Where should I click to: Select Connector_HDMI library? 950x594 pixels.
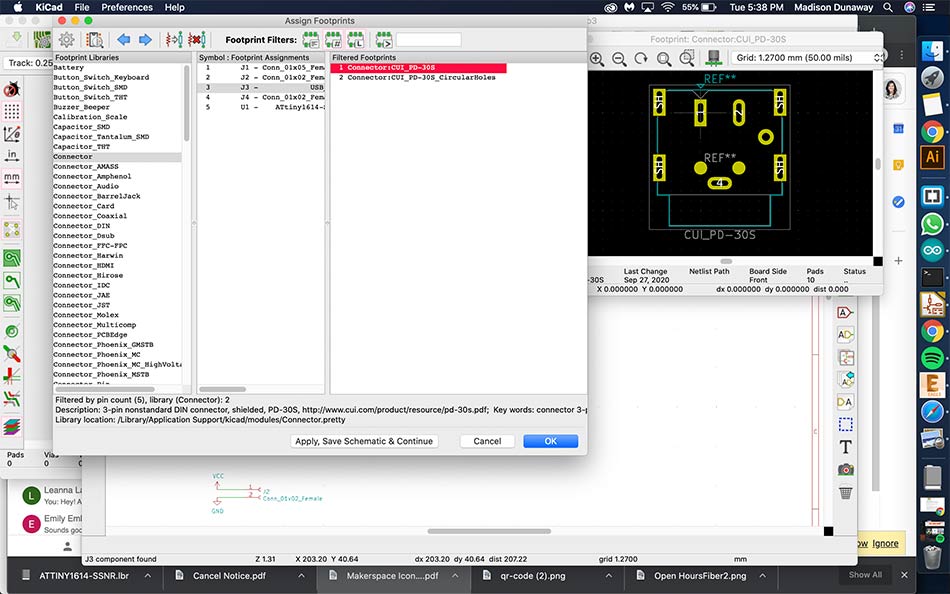click(x=117, y=265)
